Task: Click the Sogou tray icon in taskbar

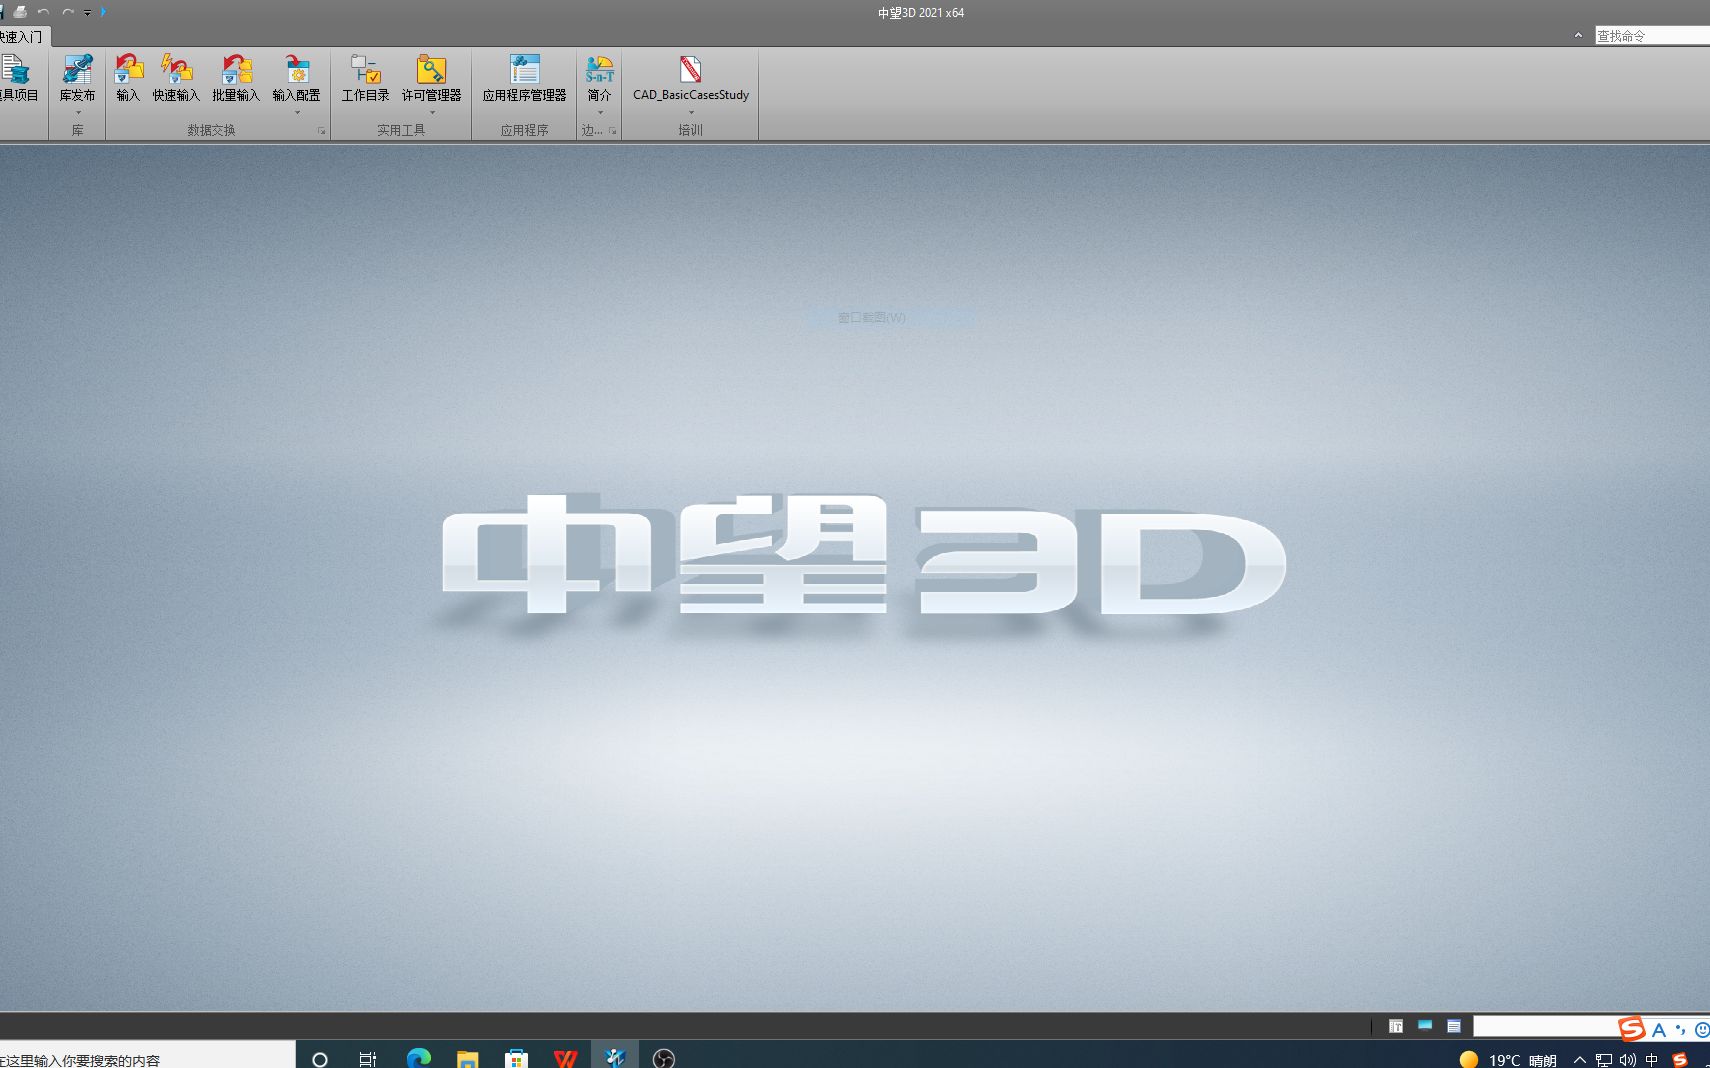Action: (1681, 1060)
